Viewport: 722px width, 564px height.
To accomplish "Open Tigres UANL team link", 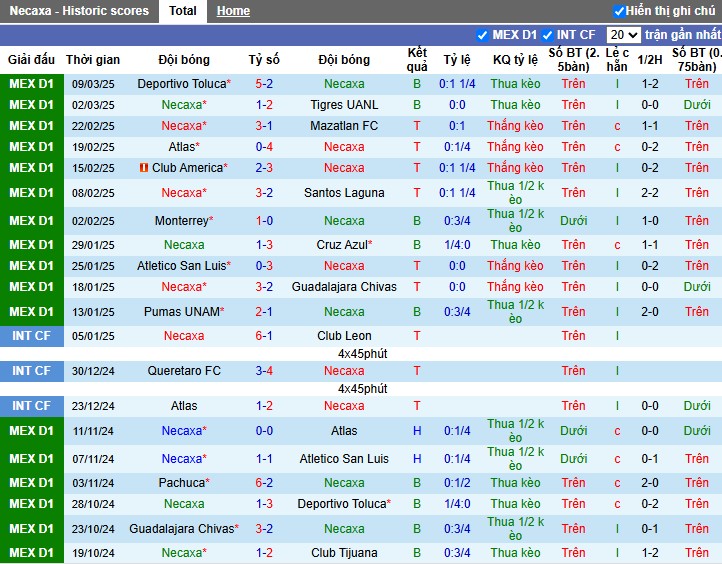I will pyautogui.click(x=344, y=105).
